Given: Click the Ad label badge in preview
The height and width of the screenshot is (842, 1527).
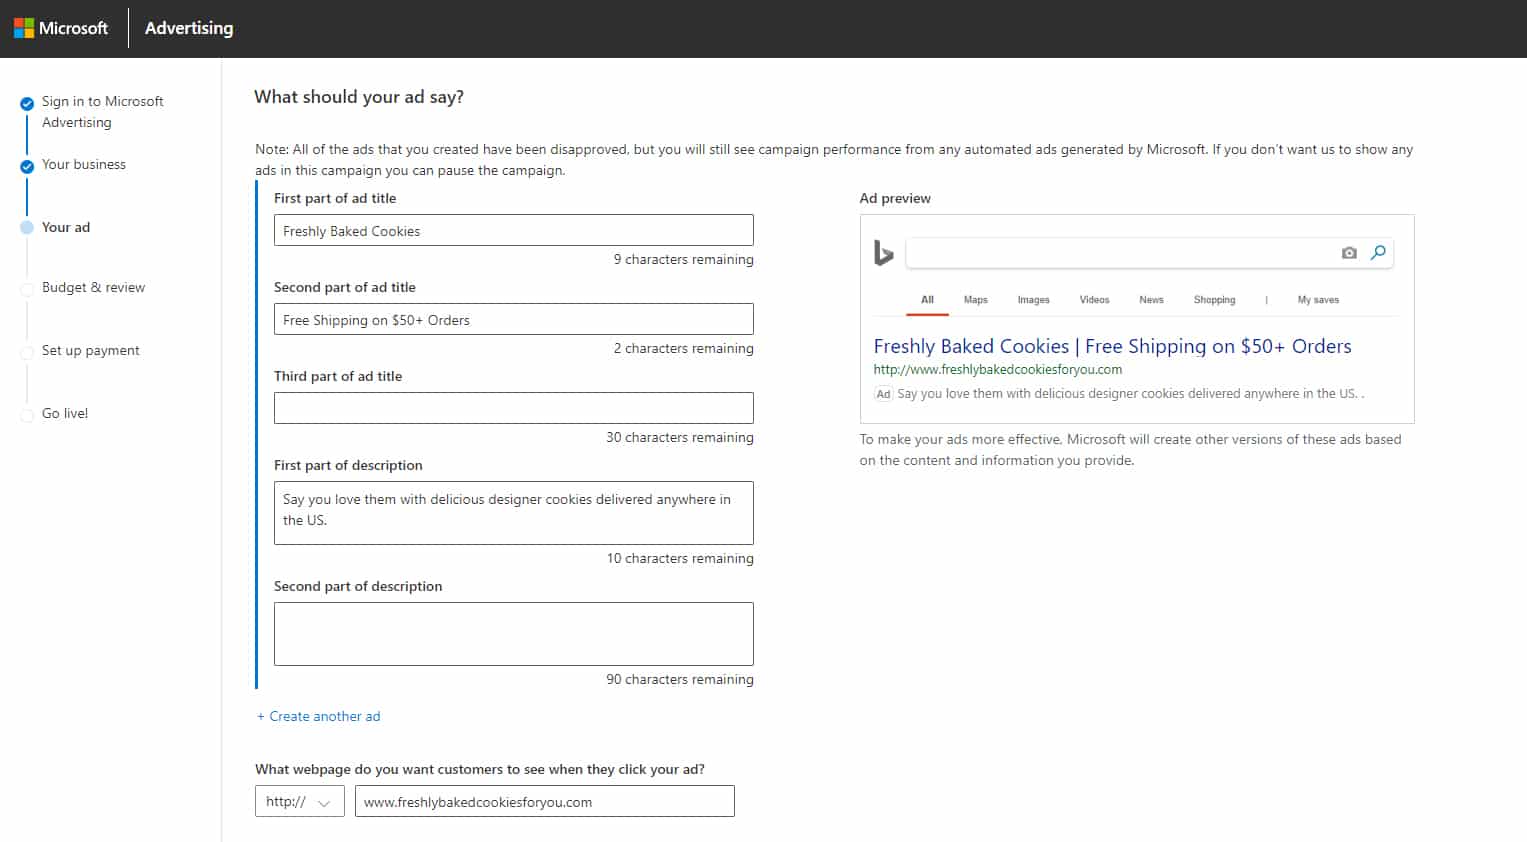Looking at the screenshot, I should click(x=882, y=394).
